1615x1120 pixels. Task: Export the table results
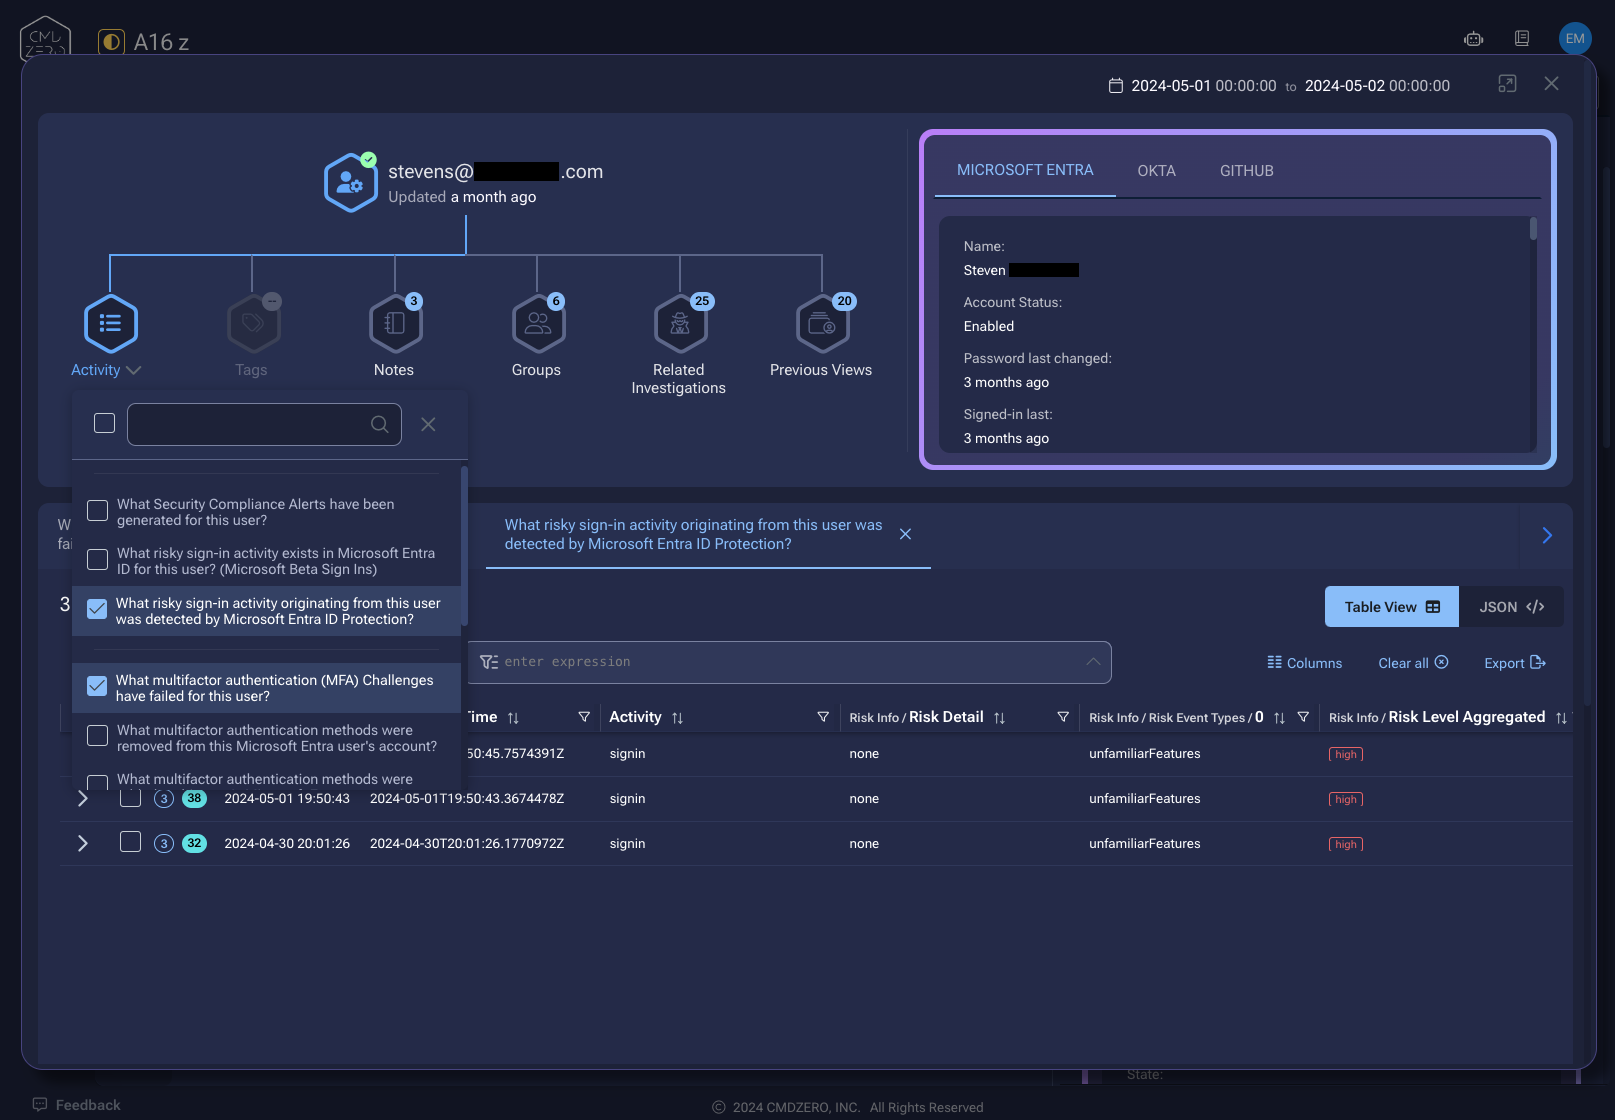pos(1515,663)
